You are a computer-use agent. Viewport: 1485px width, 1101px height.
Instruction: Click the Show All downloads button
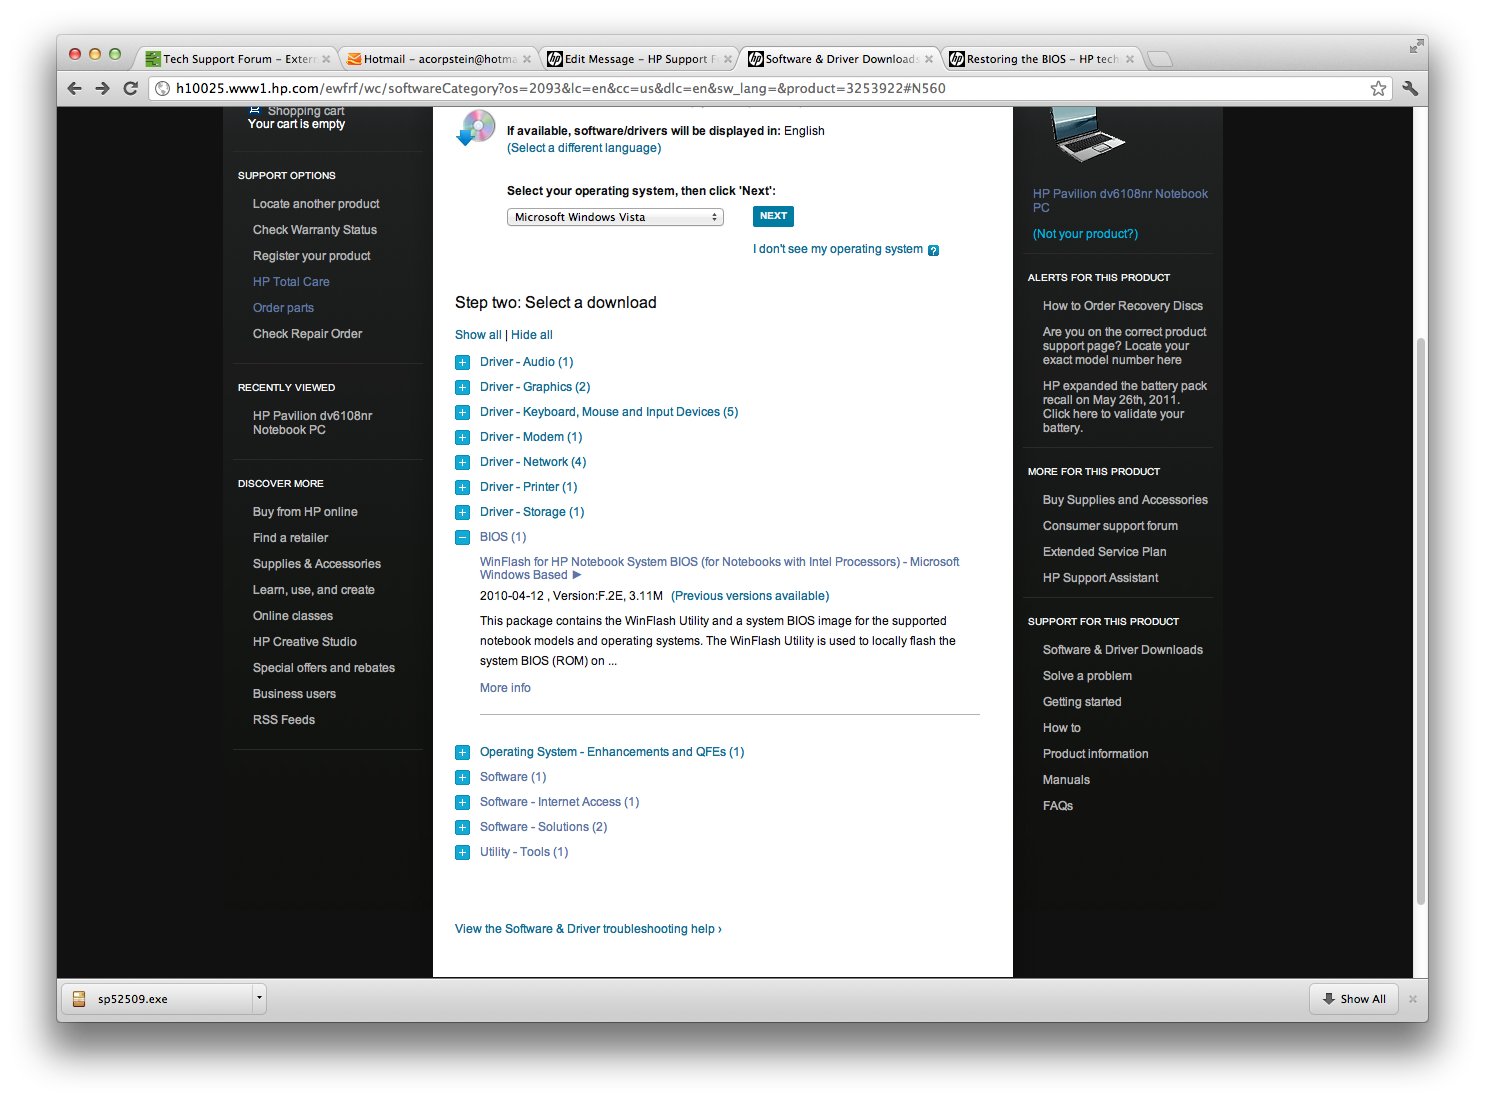pos(1354,999)
